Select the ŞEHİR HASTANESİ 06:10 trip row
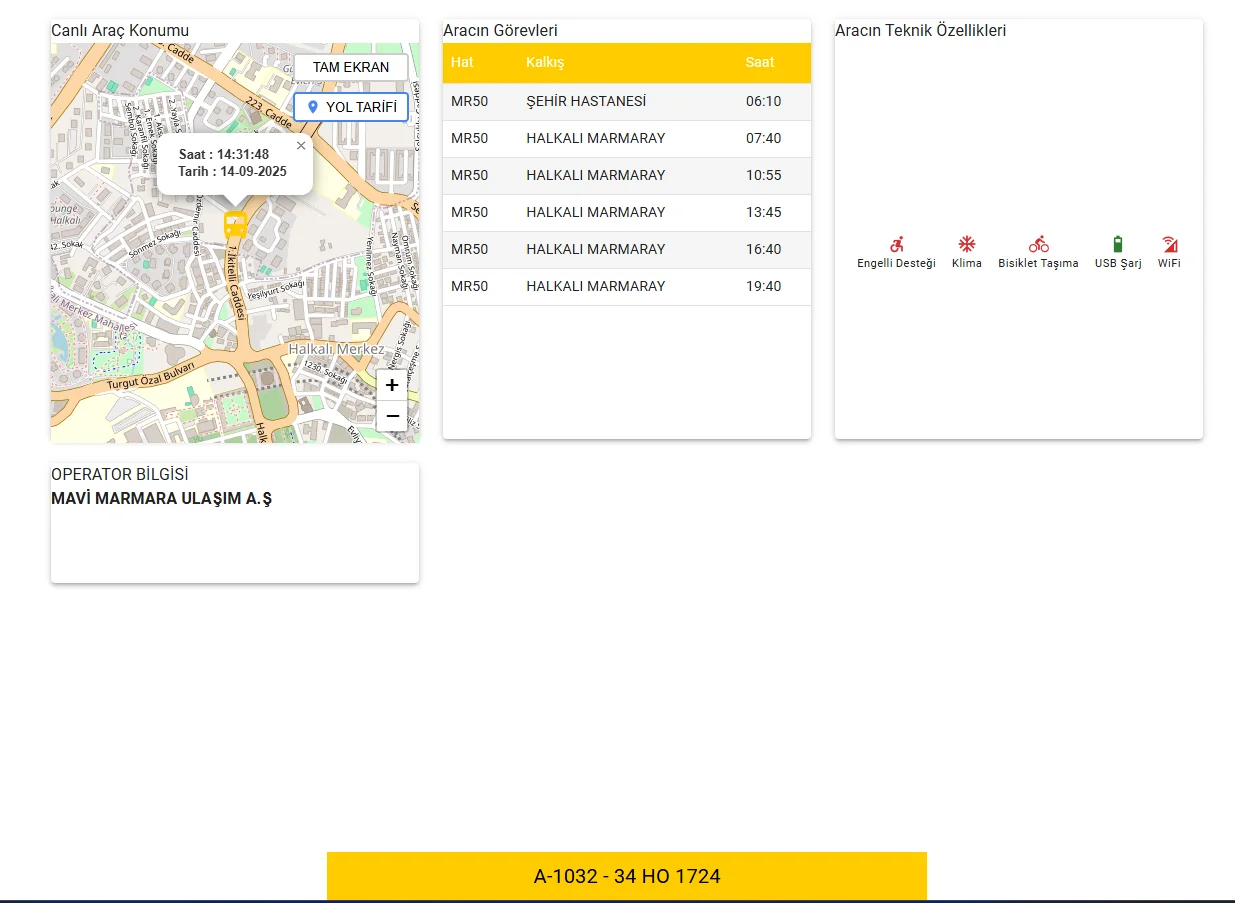 [x=626, y=101]
